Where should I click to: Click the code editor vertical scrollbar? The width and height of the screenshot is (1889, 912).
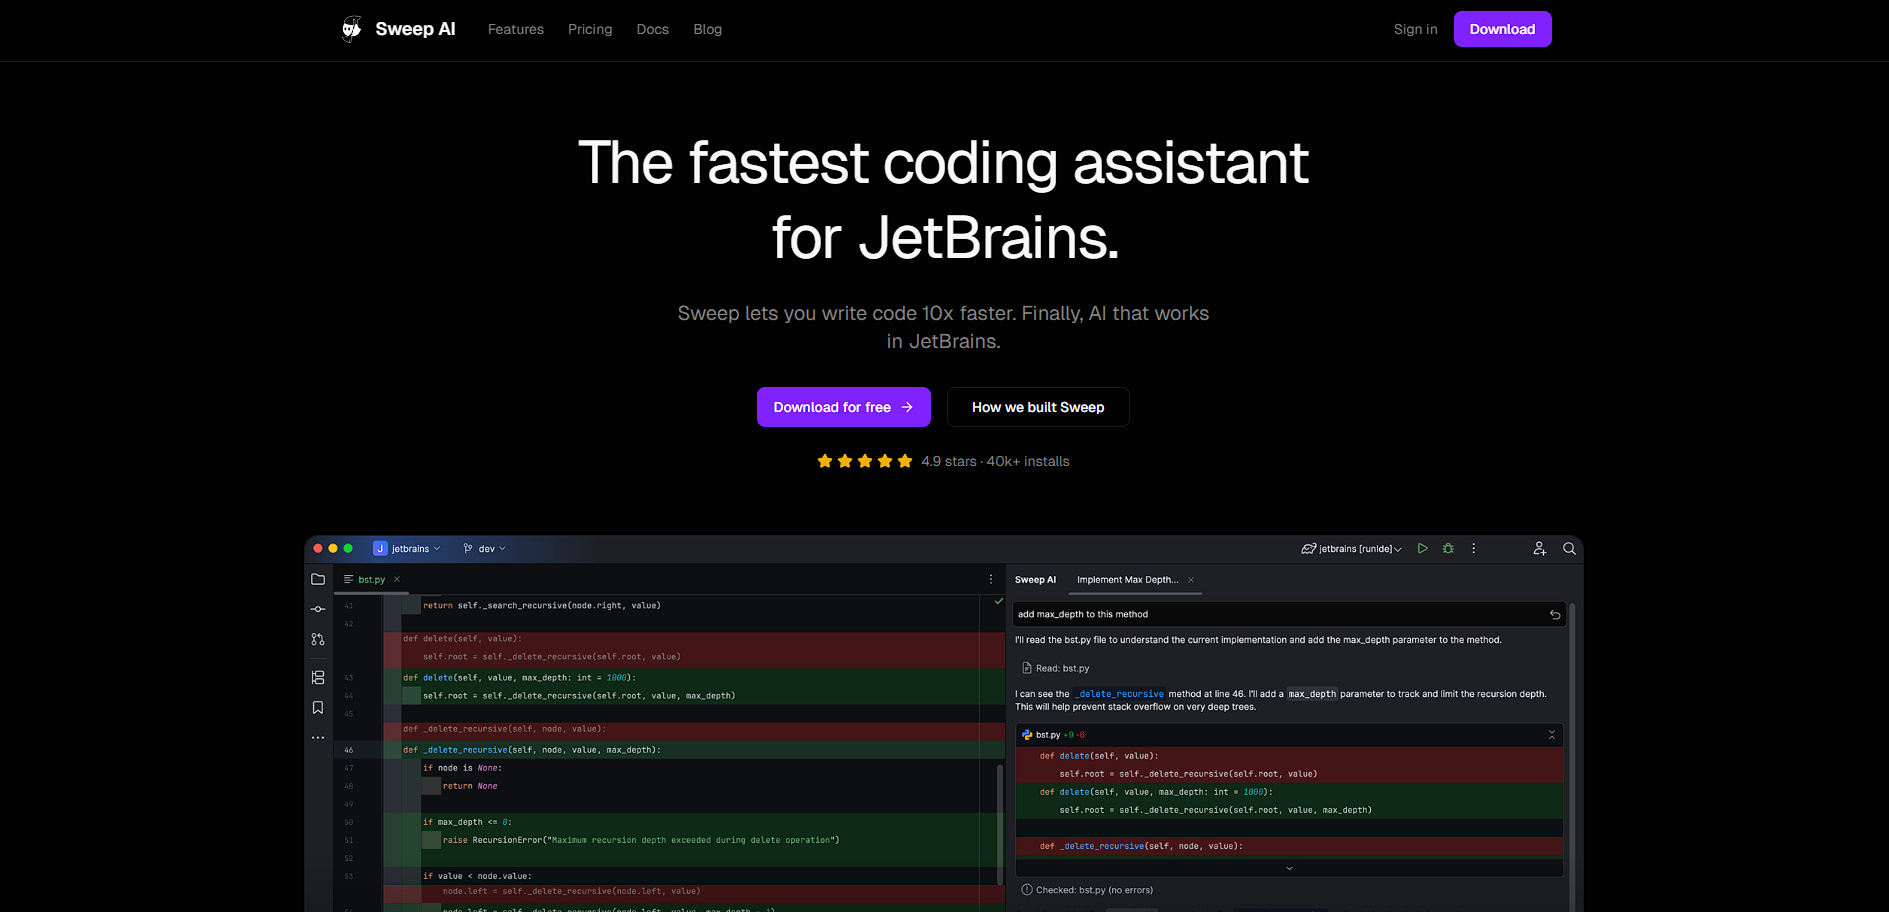pos(1000,824)
